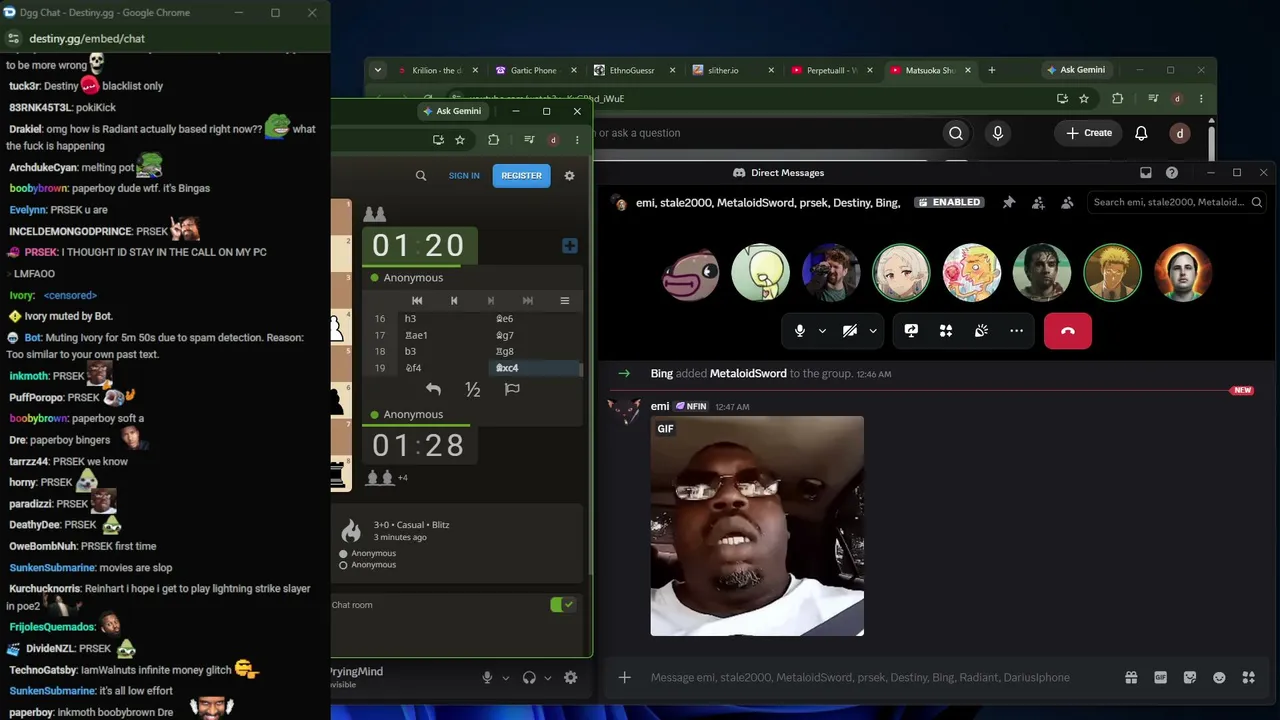This screenshot has width=1280, height=720.
Task: Open Discord inbox icon
Action: point(1146,173)
